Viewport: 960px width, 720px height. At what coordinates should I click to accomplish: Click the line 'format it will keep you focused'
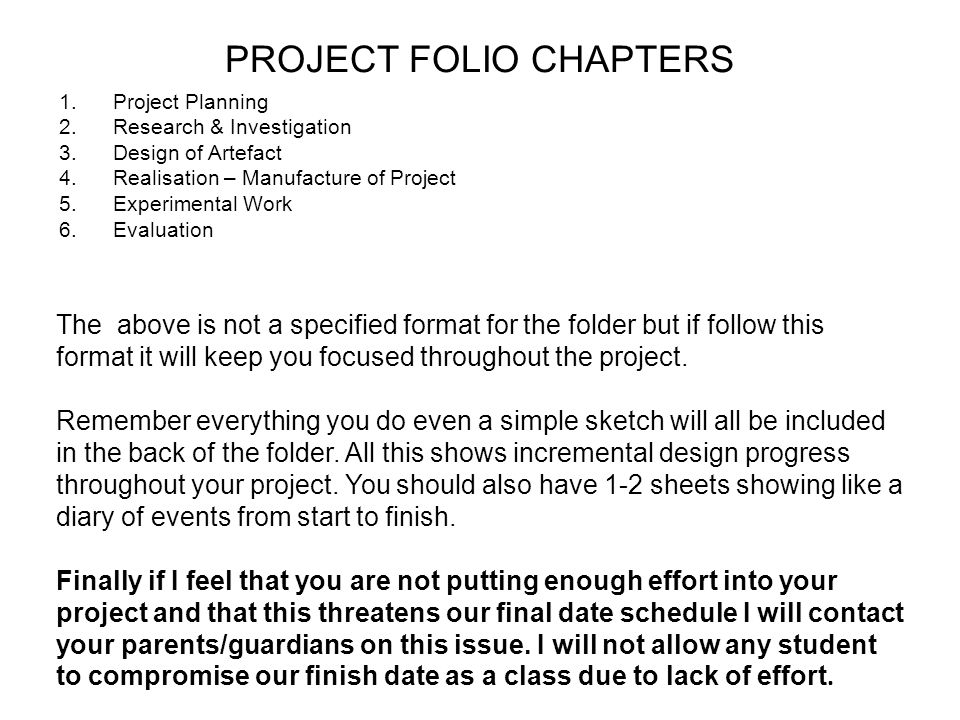pos(372,356)
